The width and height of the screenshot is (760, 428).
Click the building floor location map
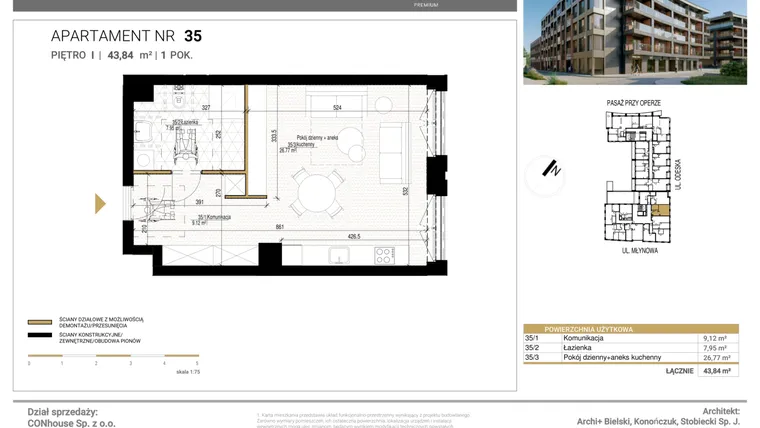pos(637,176)
